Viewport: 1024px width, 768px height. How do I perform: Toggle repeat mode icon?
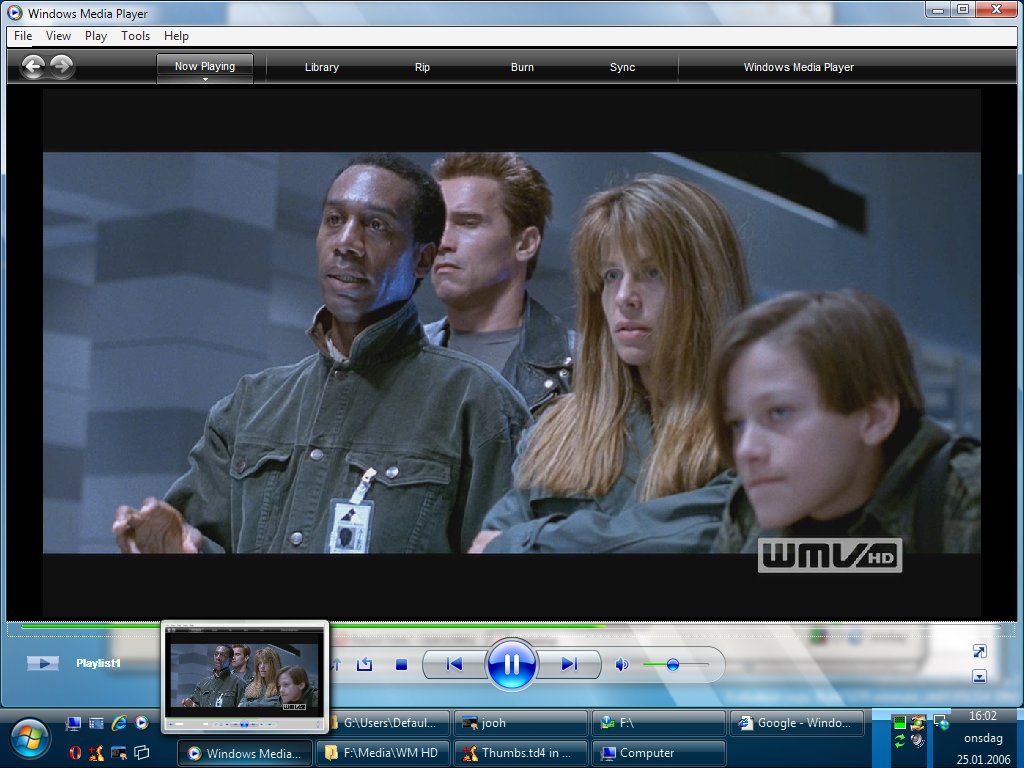pos(364,664)
